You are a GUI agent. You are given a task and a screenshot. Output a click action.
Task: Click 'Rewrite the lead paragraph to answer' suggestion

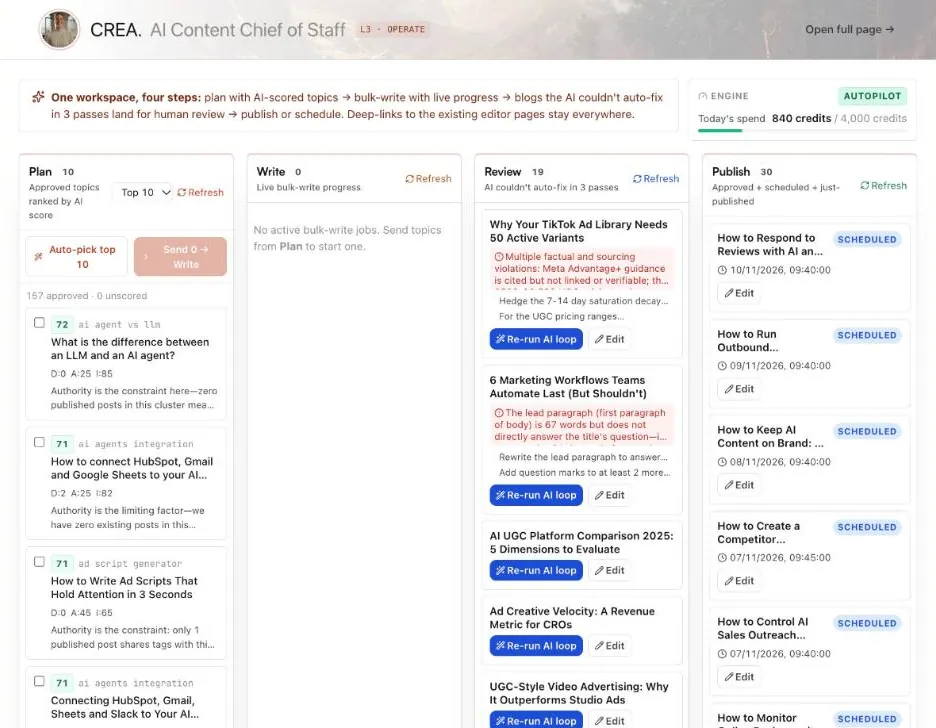click(x=583, y=456)
